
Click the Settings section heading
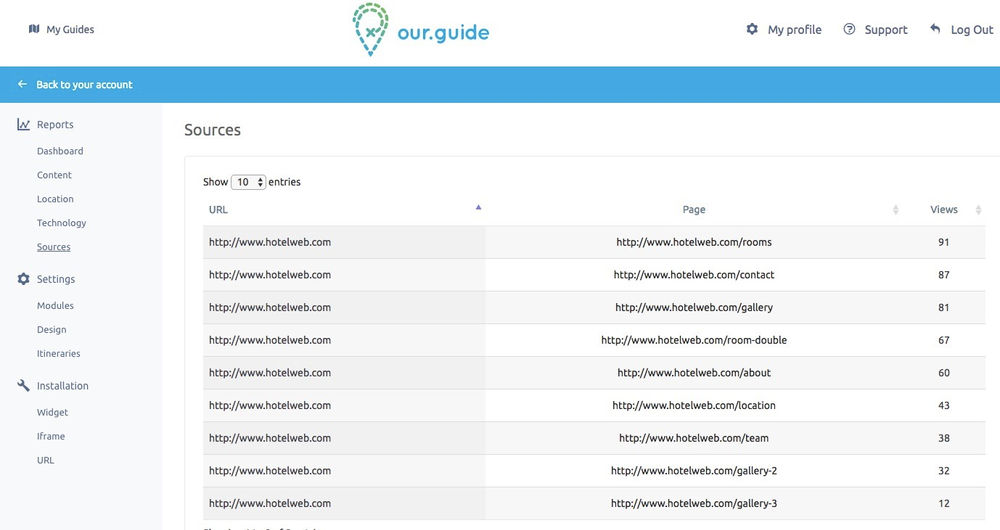55,279
